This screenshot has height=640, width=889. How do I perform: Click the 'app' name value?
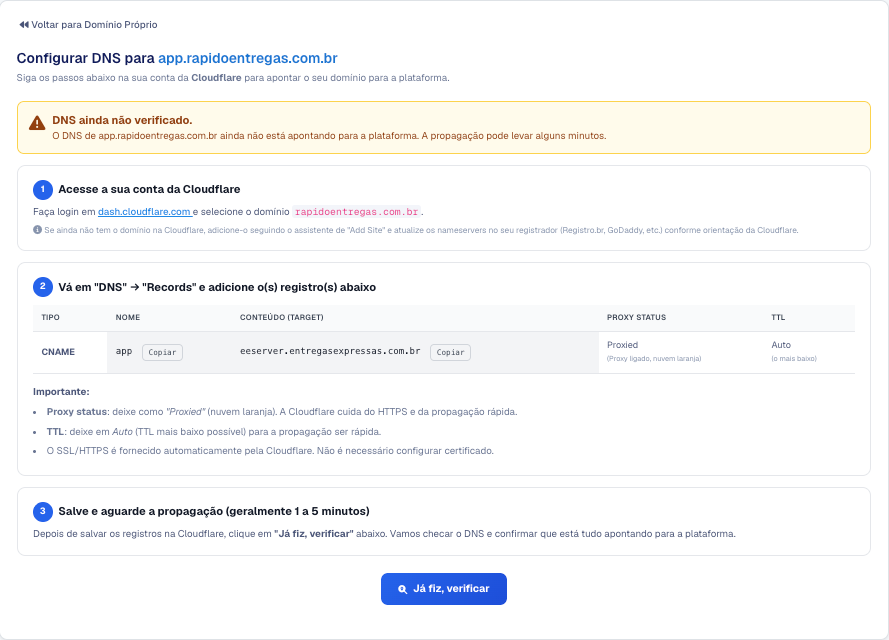(x=124, y=351)
